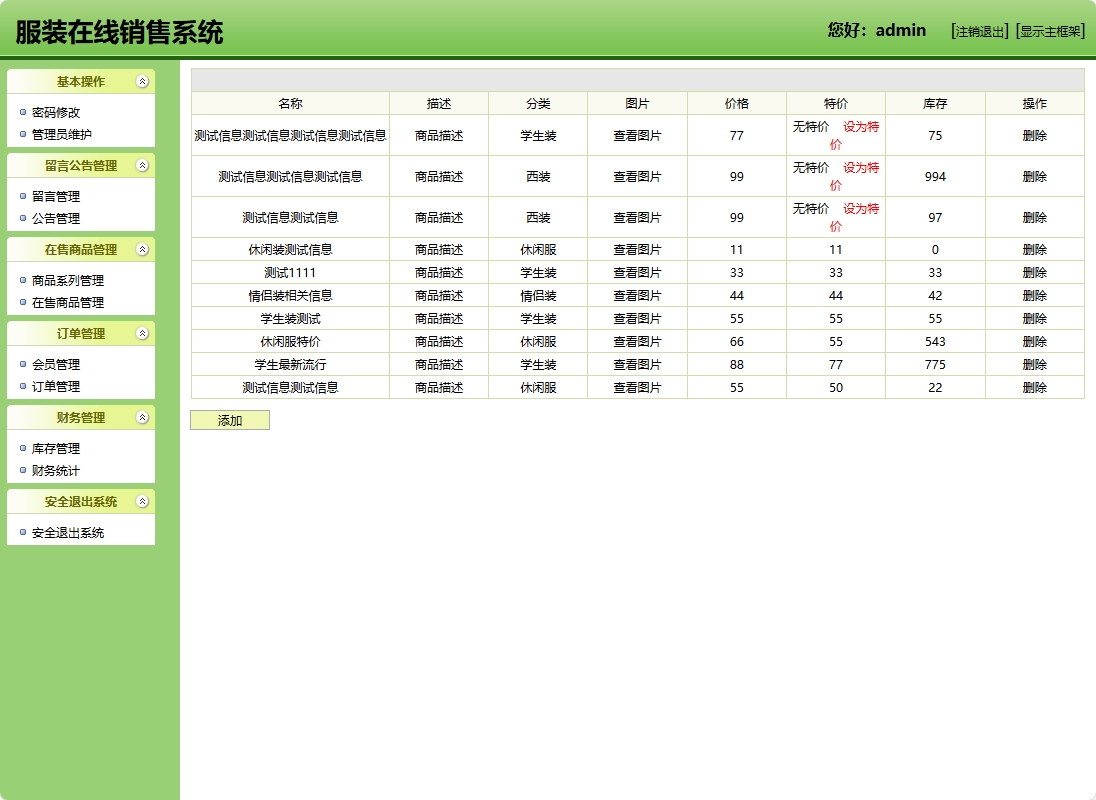Image resolution: width=1096 pixels, height=800 pixels.
Task: Click the bullet icon beside 留言管理
Action: click(x=24, y=196)
